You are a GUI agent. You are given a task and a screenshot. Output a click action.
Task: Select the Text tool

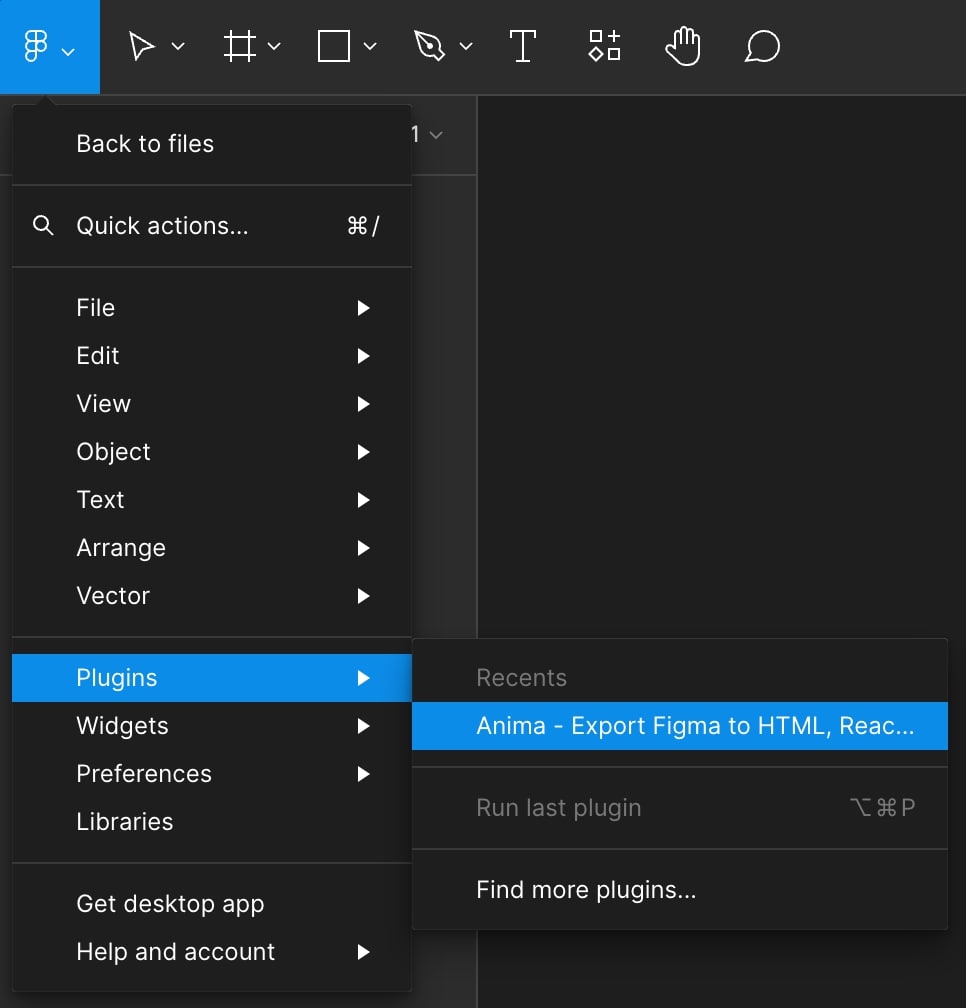522,47
